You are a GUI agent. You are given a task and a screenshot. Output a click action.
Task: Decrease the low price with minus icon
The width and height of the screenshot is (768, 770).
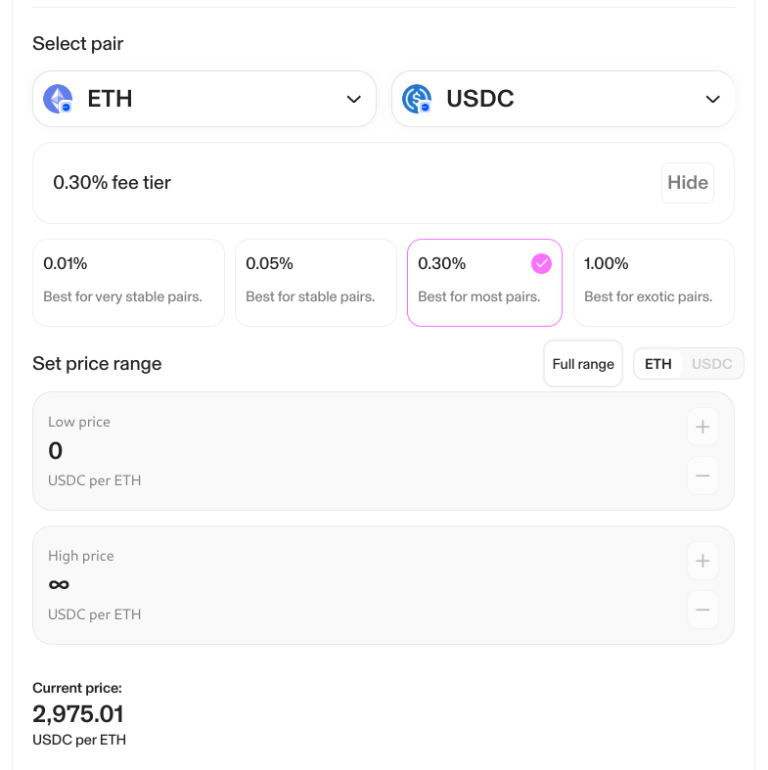point(702,476)
